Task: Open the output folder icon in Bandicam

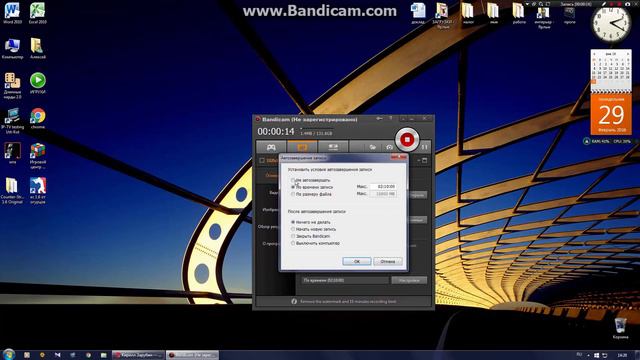Action: point(372,147)
